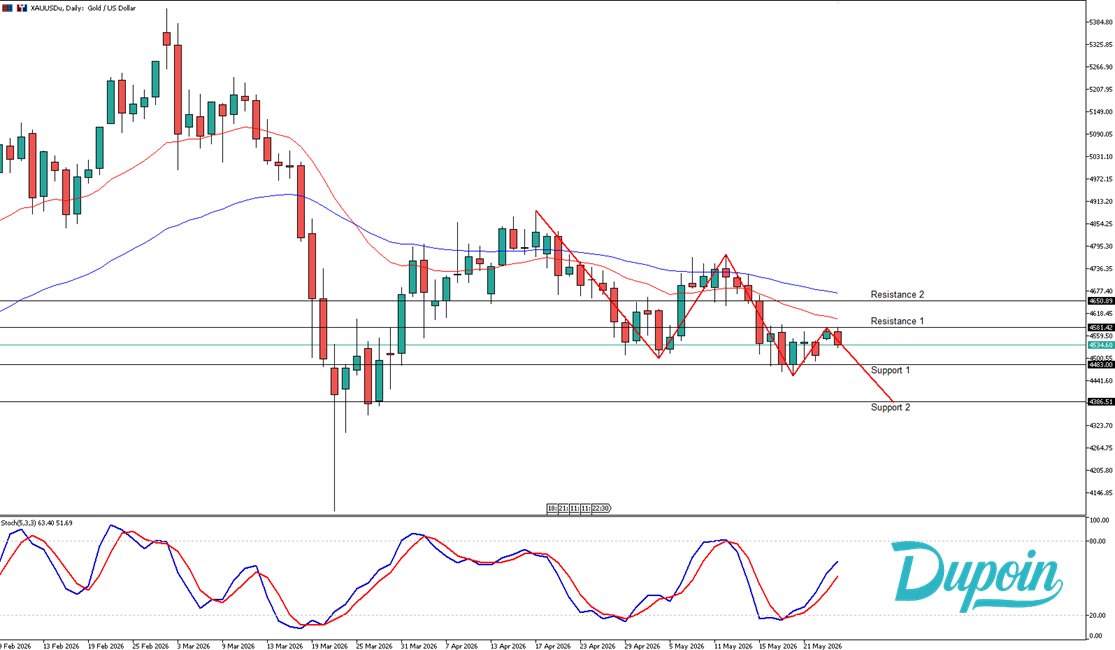Click the "4323.70" price scale value
The height and width of the screenshot is (650, 1115).
(x=1101, y=425)
